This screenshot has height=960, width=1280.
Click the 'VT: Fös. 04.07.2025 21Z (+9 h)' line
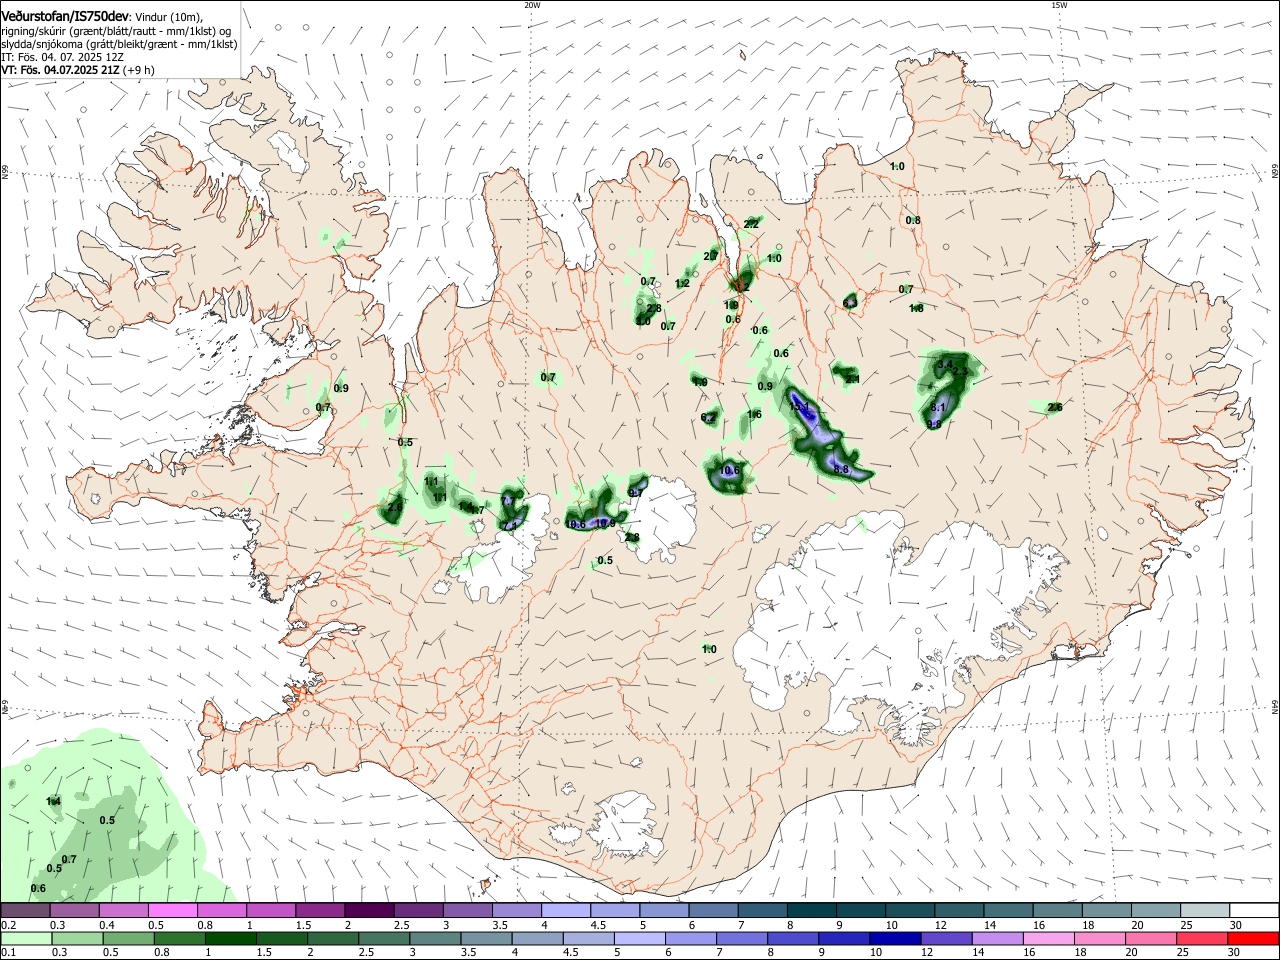77,70
